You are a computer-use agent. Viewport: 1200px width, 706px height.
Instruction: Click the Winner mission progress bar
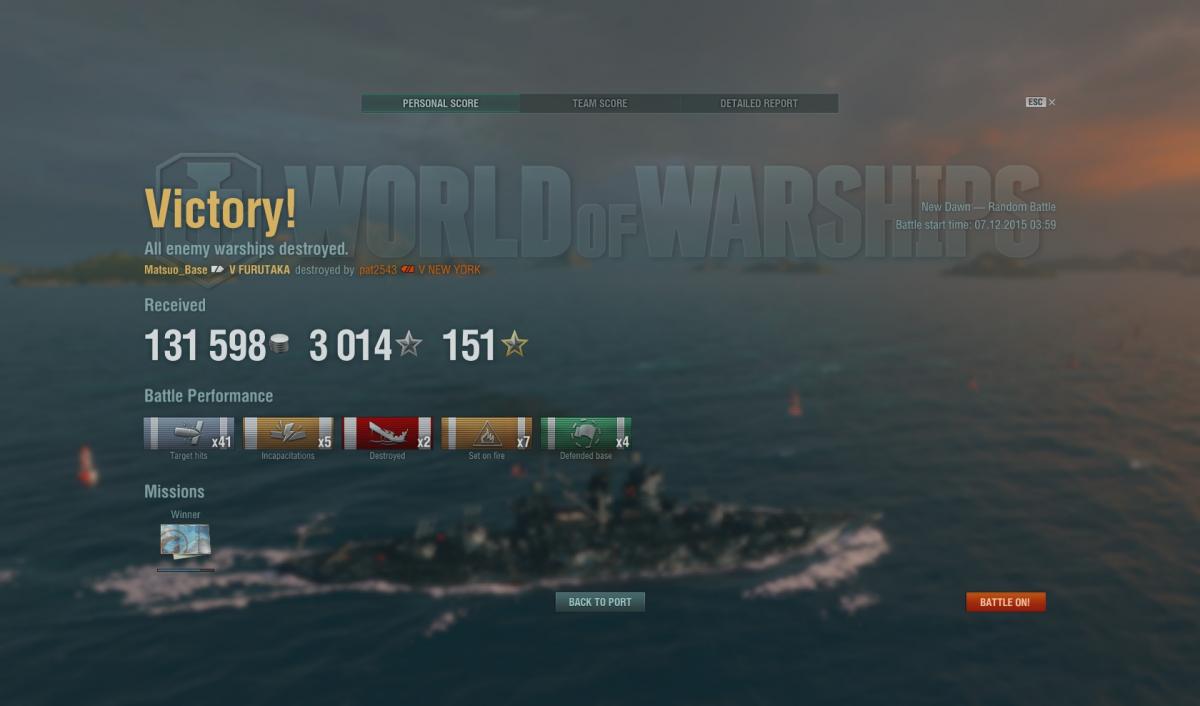(x=185, y=570)
